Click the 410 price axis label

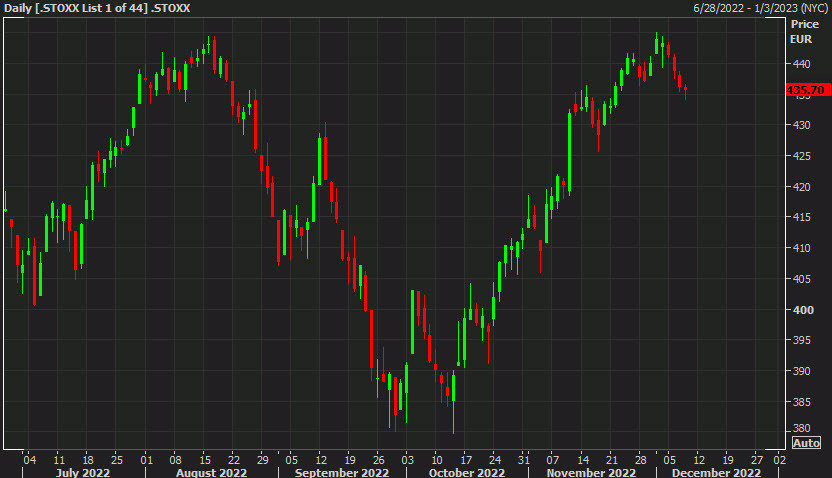(801, 248)
